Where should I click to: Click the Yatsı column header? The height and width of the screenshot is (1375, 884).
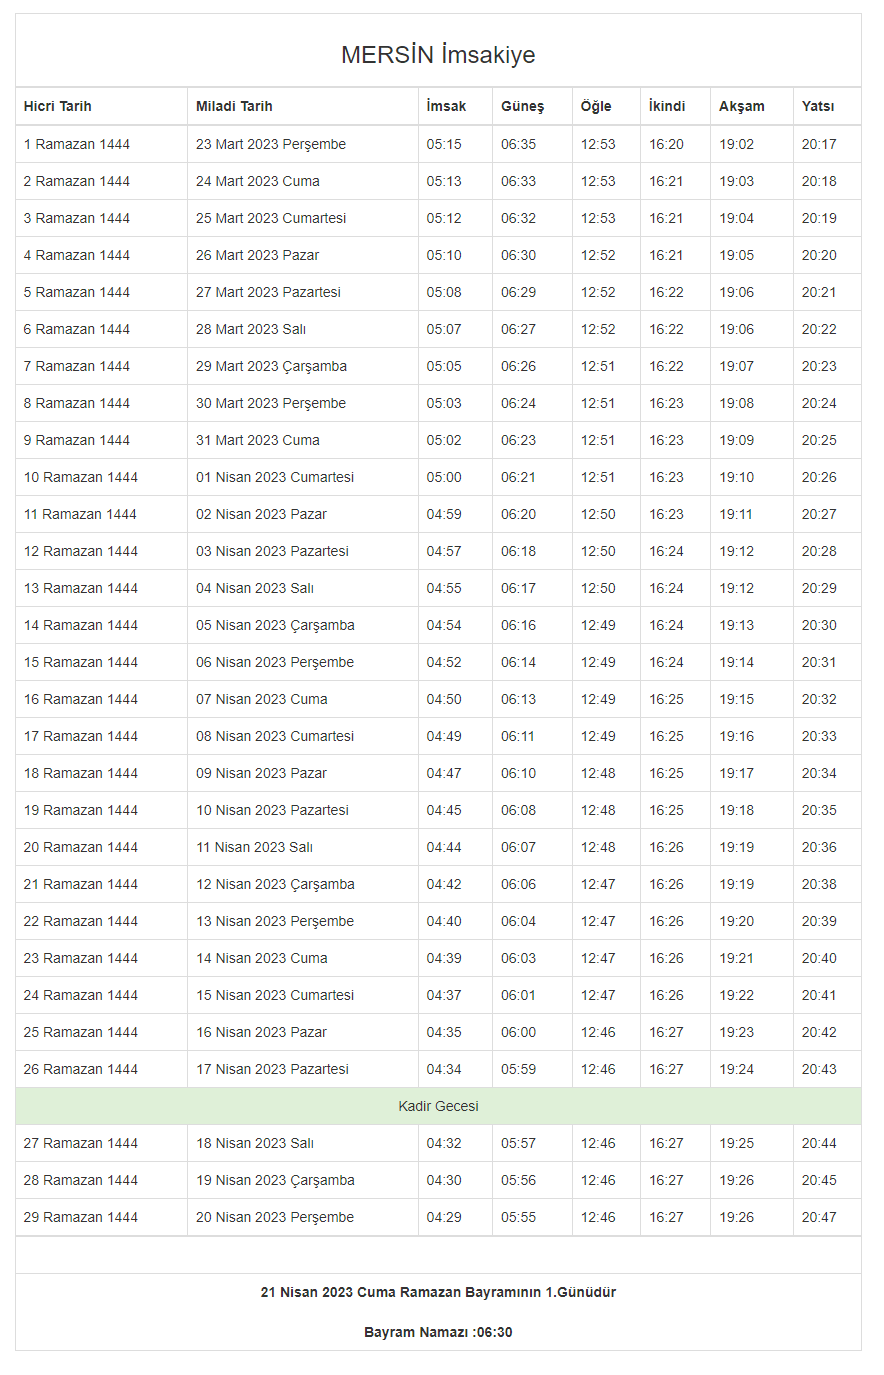817,106
